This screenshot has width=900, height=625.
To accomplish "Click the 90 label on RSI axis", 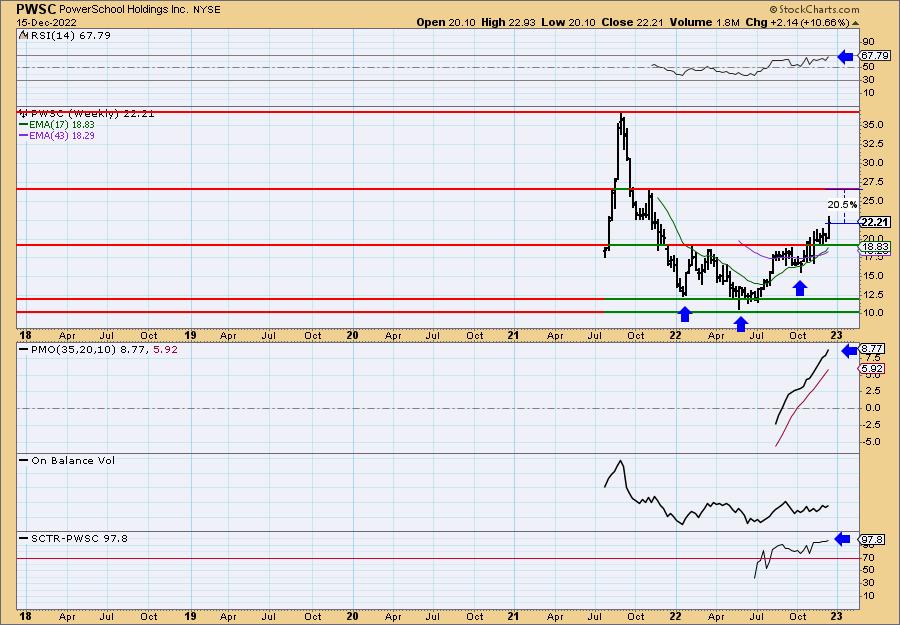I will point(868,42).
